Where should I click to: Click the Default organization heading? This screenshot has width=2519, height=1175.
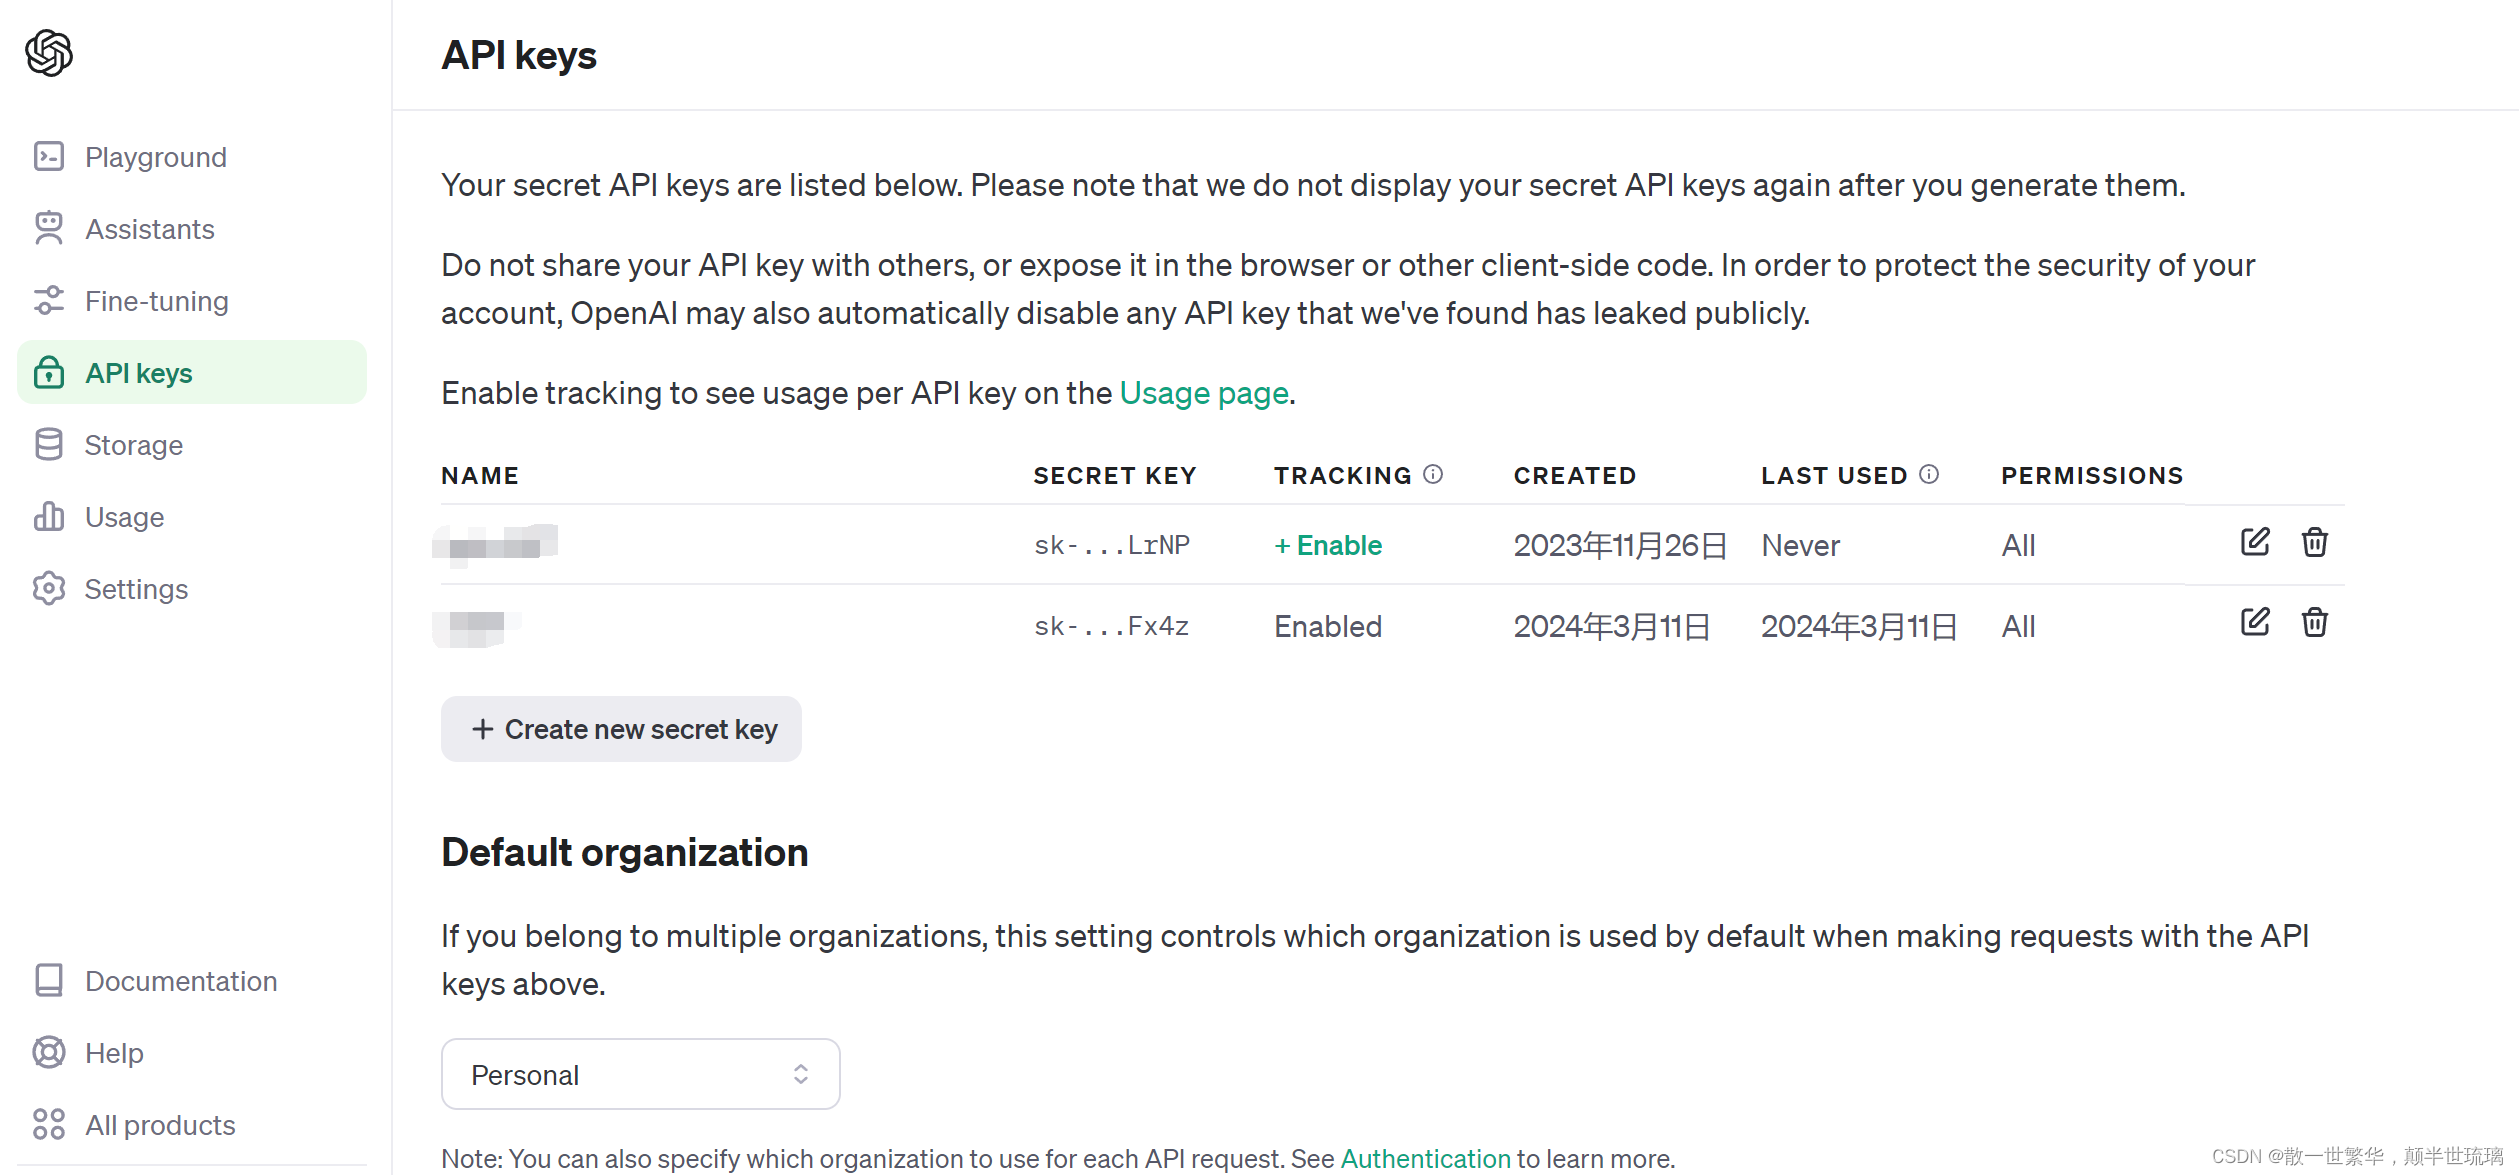coord(625,852)
